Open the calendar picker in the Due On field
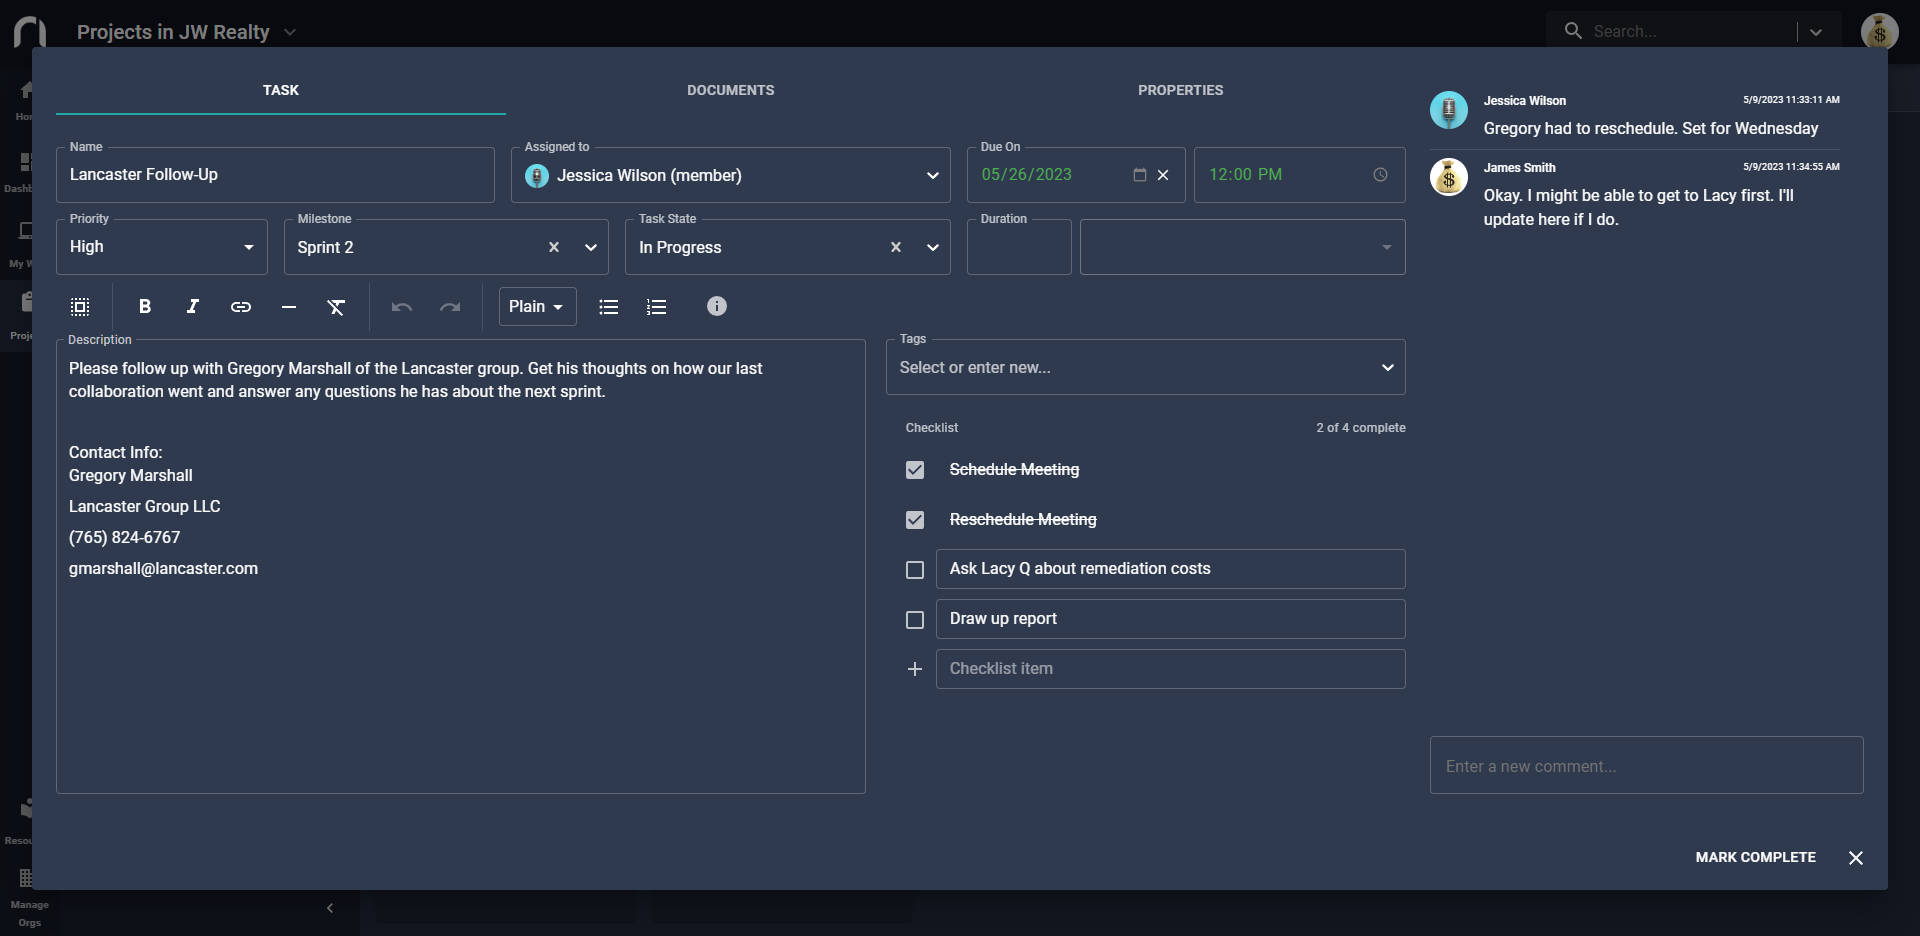The height and width of the screenshot is (936, 1920). pos(1139,175)
